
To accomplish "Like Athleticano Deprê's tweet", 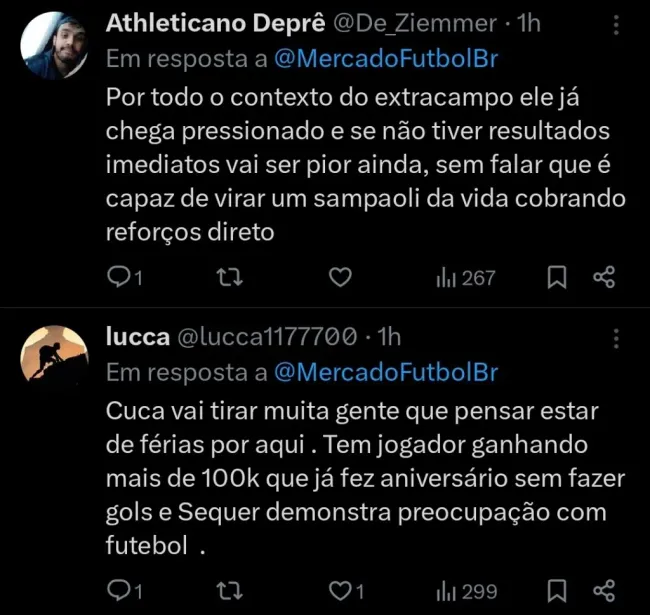I will (x=340, y=278).
